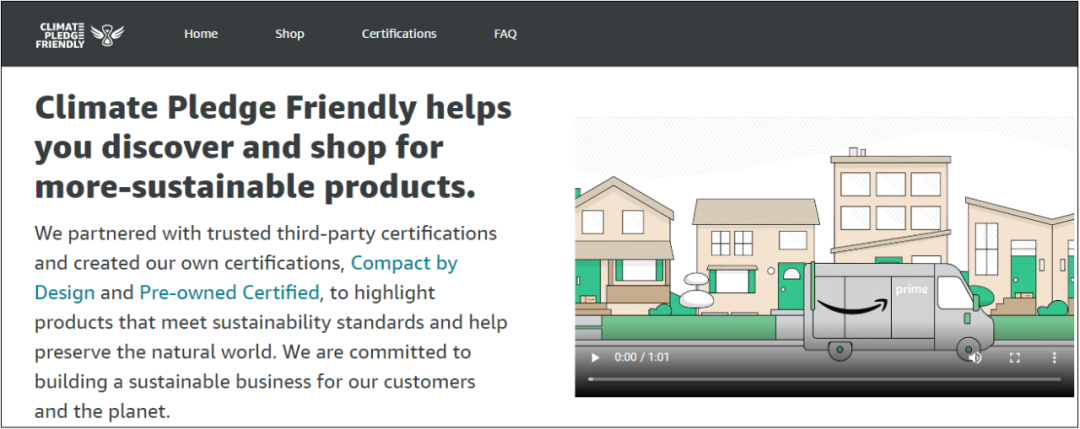Screen dimensions: 1080x429
Task: Open the FAQ nav item
Action: click(x=505, y=34)
